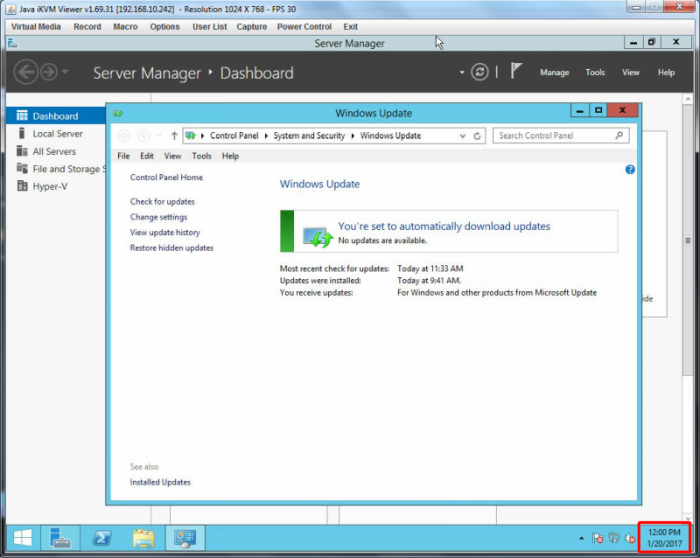The height and width of the screenshot is (558, 700).
Task: Click Change settings link
Action: click(158, 217)
